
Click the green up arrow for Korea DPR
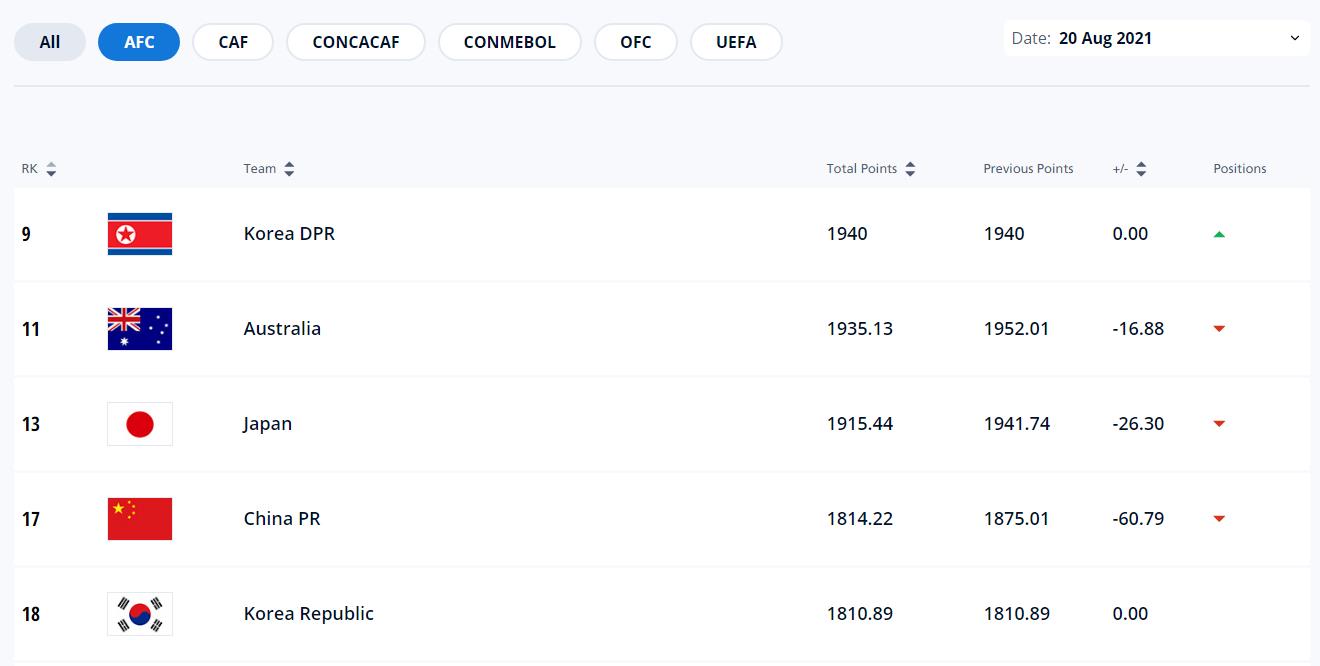tap(1219, 234)
